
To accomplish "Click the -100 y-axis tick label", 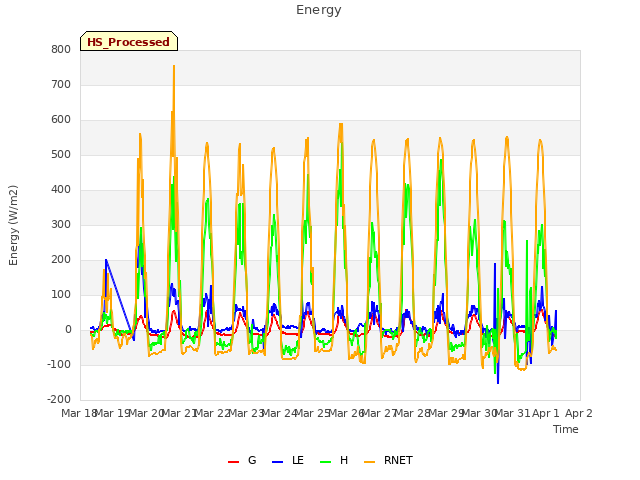I will coord(59,364).
